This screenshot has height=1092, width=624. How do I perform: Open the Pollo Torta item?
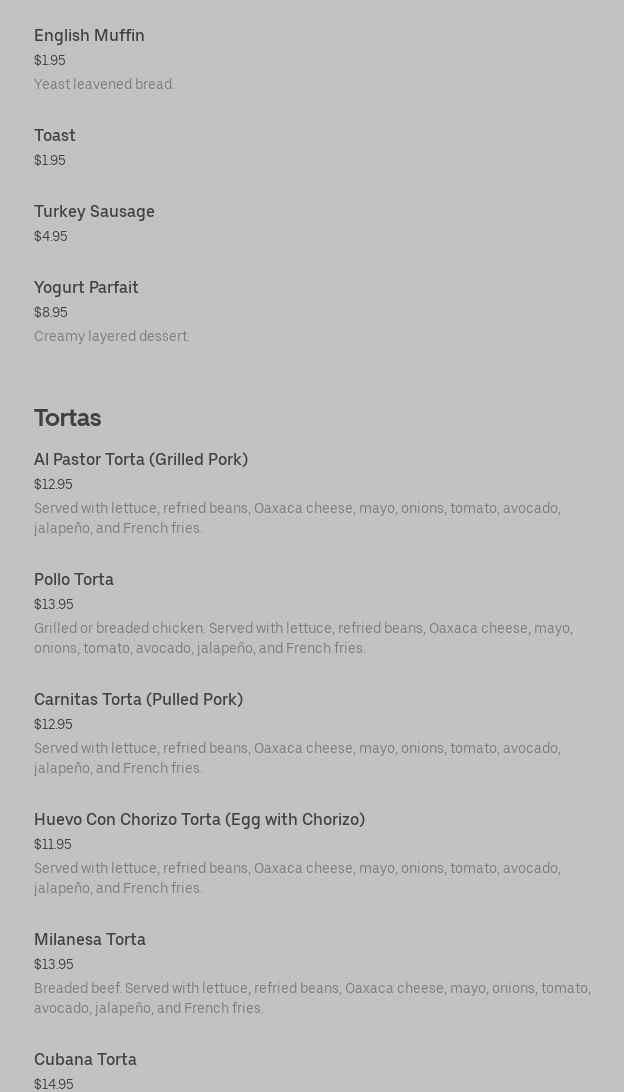74,579
